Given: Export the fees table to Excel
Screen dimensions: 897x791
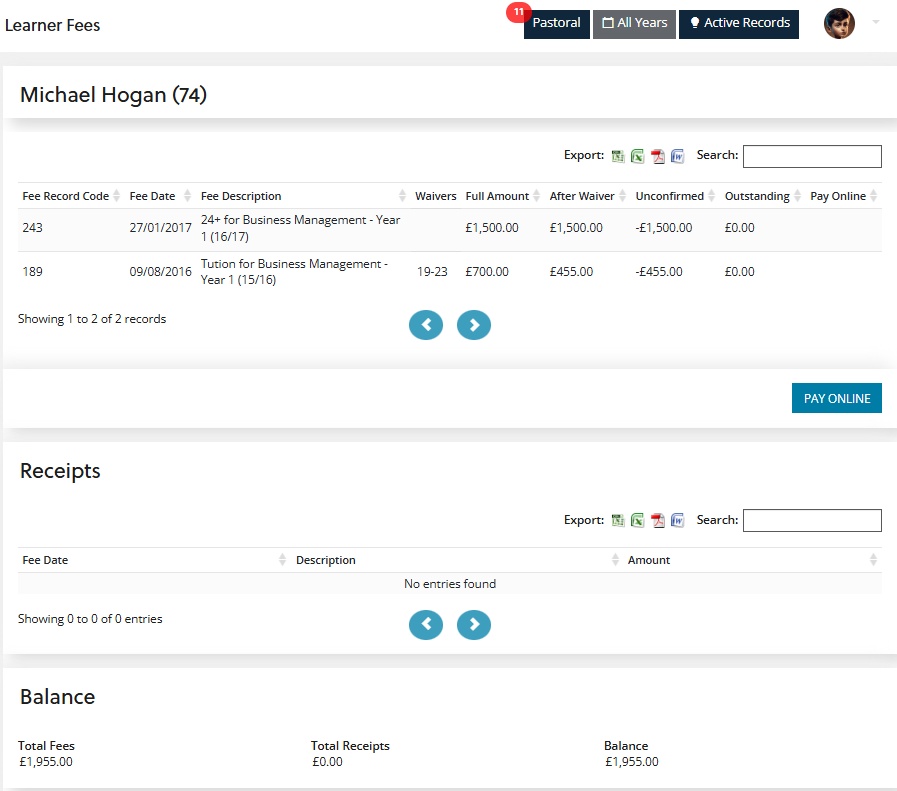Looking at the screenshot, I should coord(637,156).
